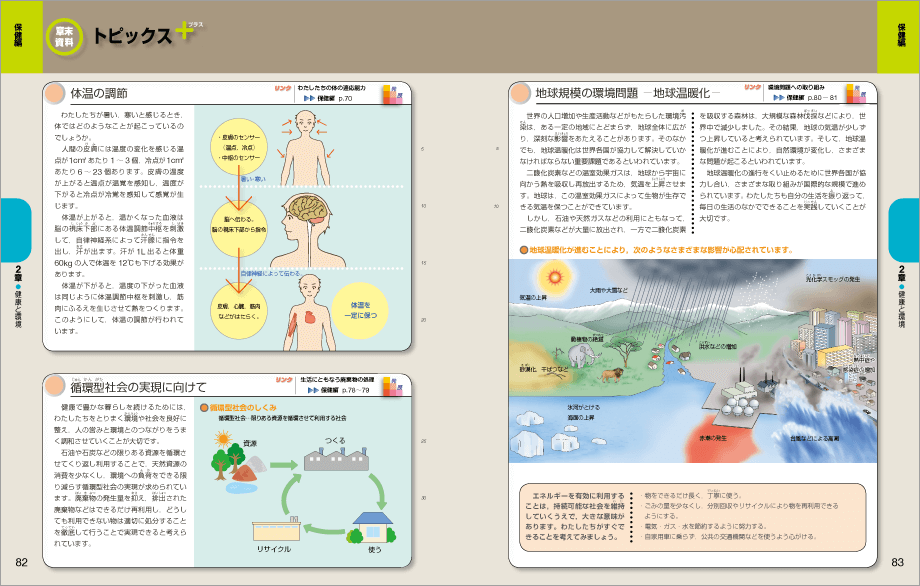
Task: Click the blue-roof house icon above 使う
Action: click(x=373, y=526)
